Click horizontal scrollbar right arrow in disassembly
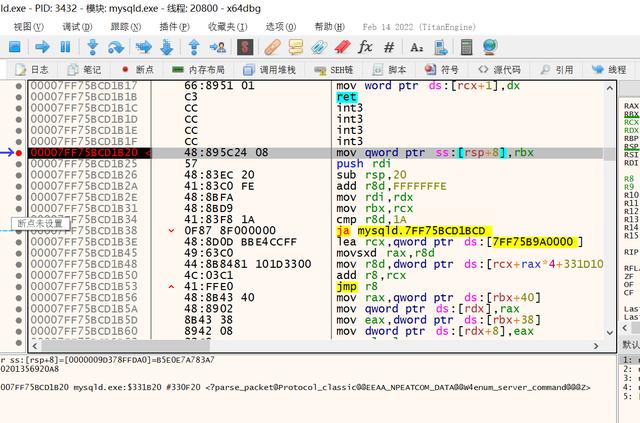 point(596,346)
